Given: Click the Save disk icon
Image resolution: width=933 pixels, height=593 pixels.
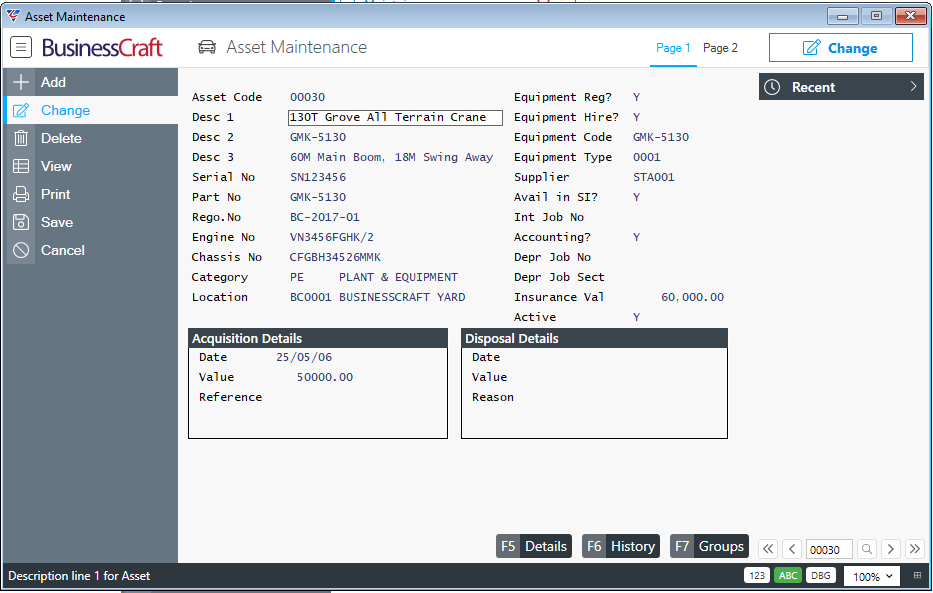Looking at the screenshot, I should tap(21, 222).
